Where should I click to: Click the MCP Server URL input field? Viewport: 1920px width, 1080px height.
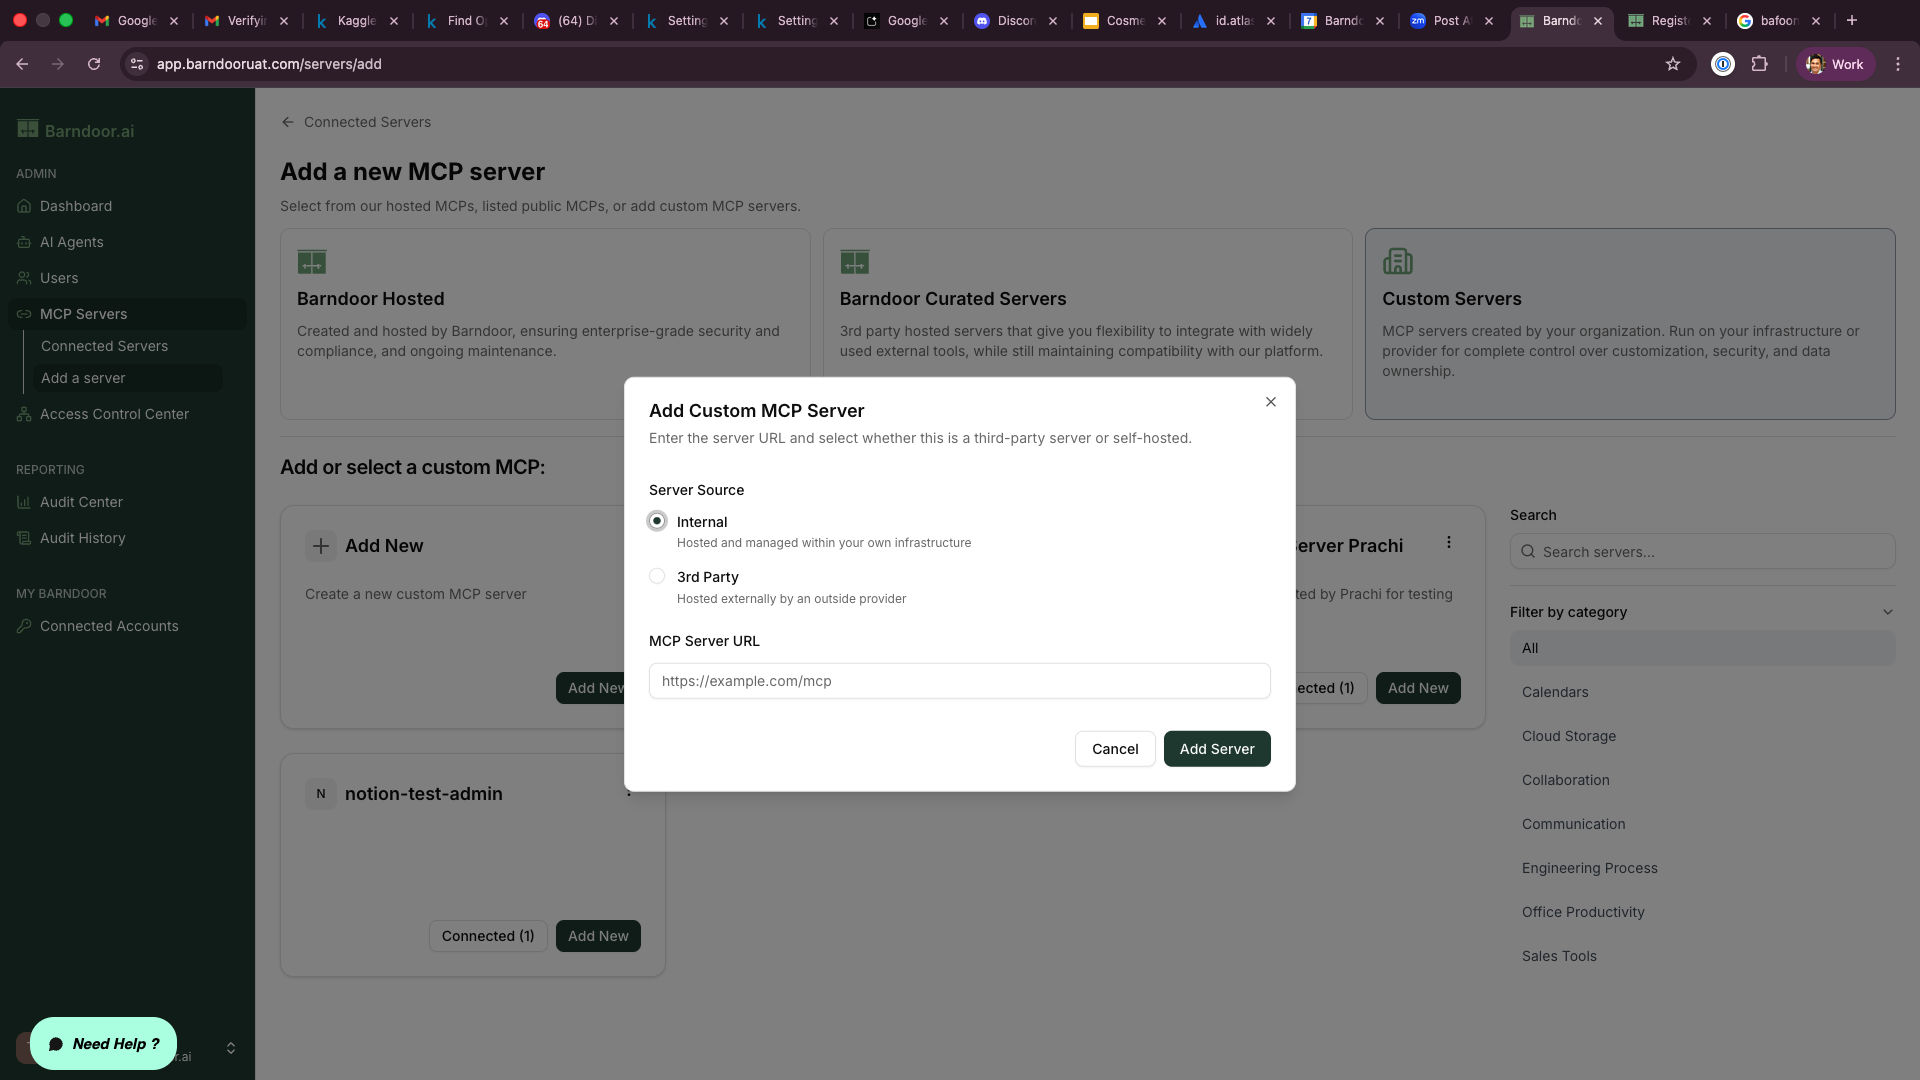click(959, 681)
